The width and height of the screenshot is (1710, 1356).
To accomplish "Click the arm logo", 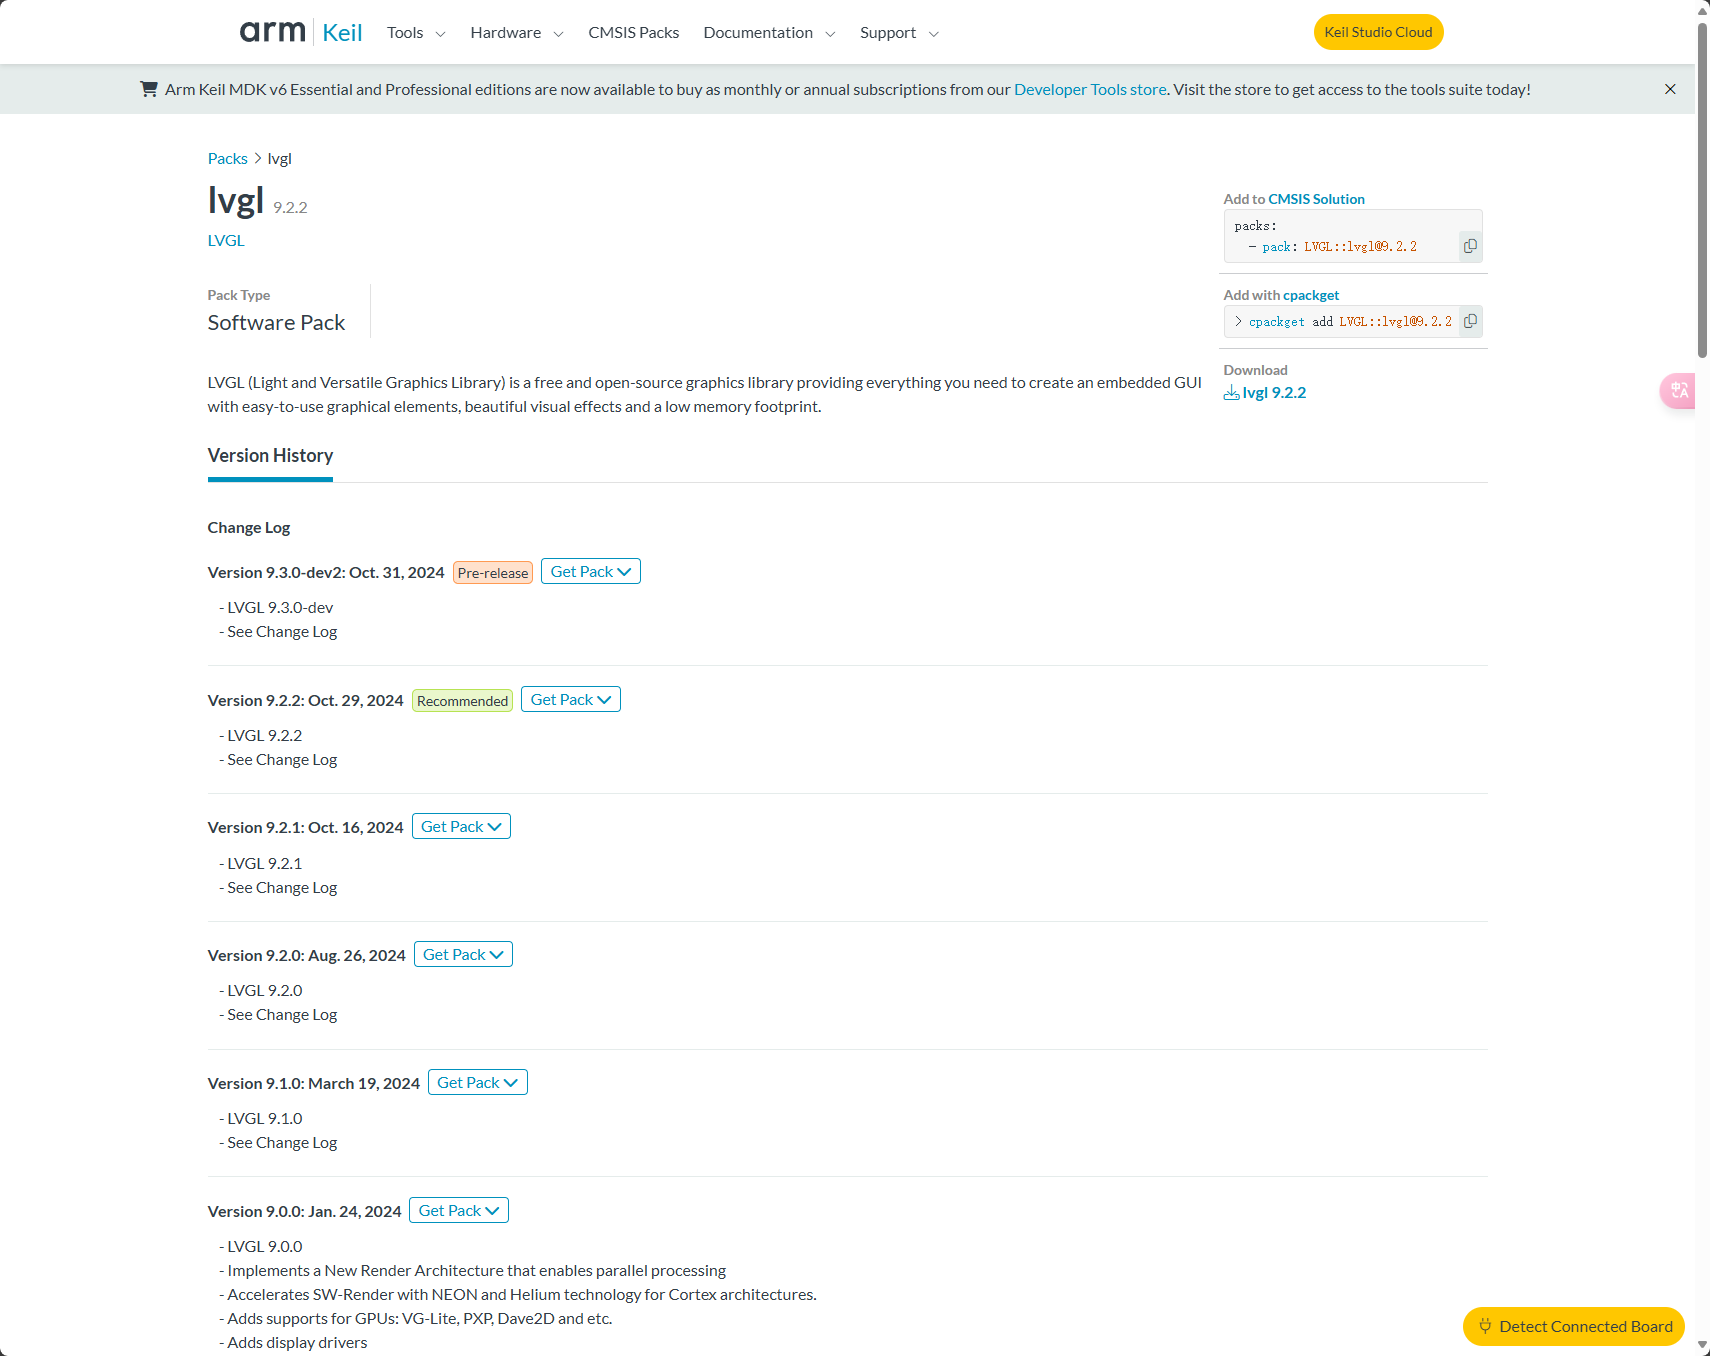I will [x=272, y=32].
